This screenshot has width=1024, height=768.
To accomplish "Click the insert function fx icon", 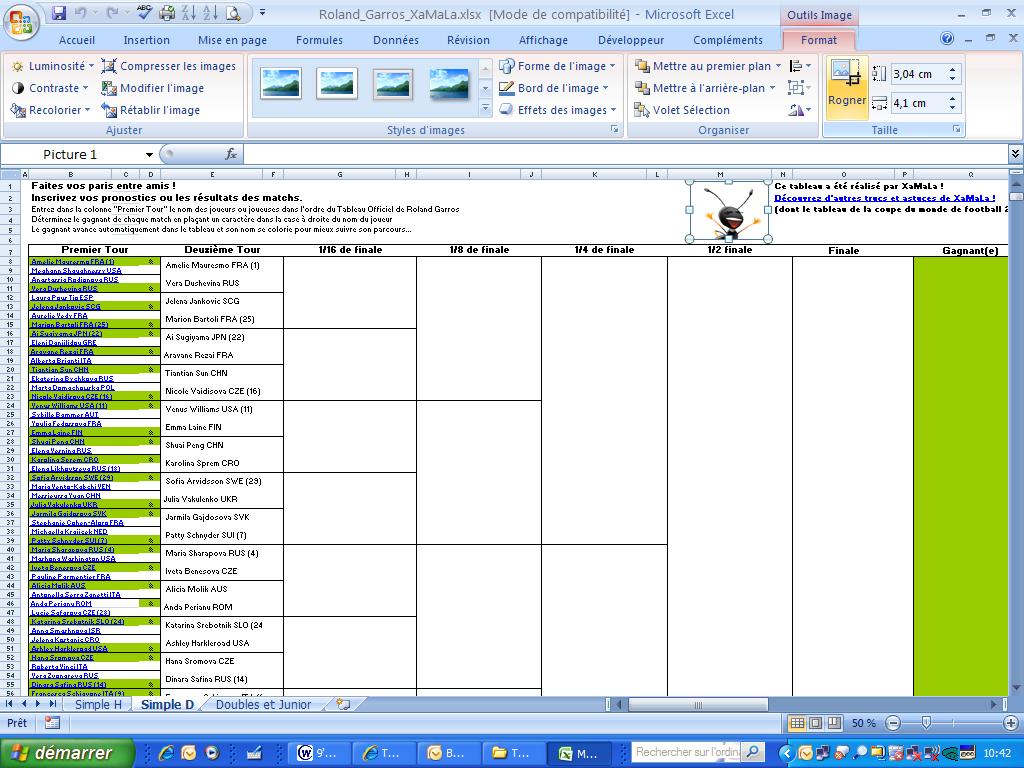I will (231, 154).
